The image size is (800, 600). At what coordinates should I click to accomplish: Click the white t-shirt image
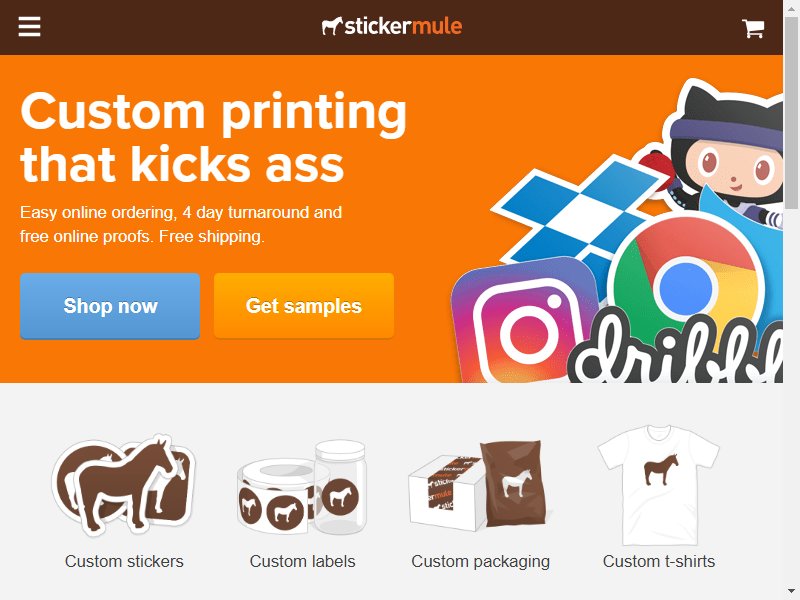659,485
